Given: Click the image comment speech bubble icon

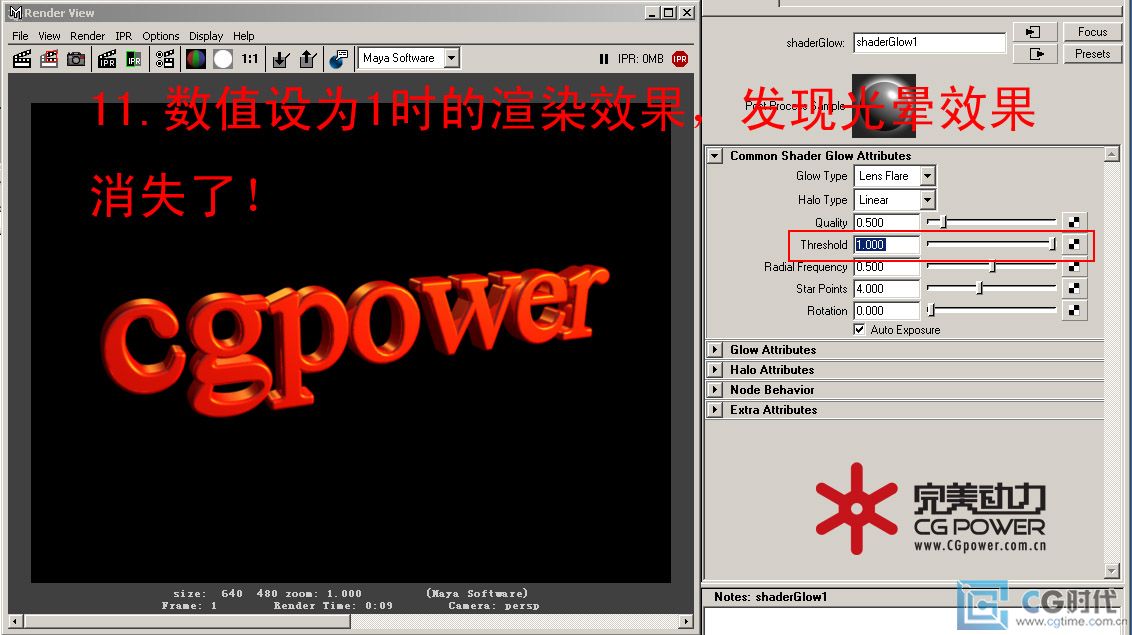Looking at the screenshot, I should pyautogui.click(x=339, y=59).
